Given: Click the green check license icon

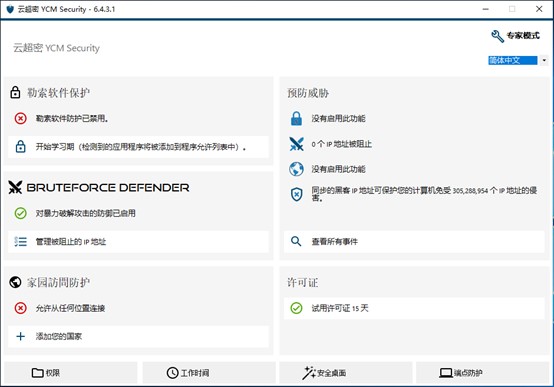Looking at the screenshot, I should pos(296,308).
